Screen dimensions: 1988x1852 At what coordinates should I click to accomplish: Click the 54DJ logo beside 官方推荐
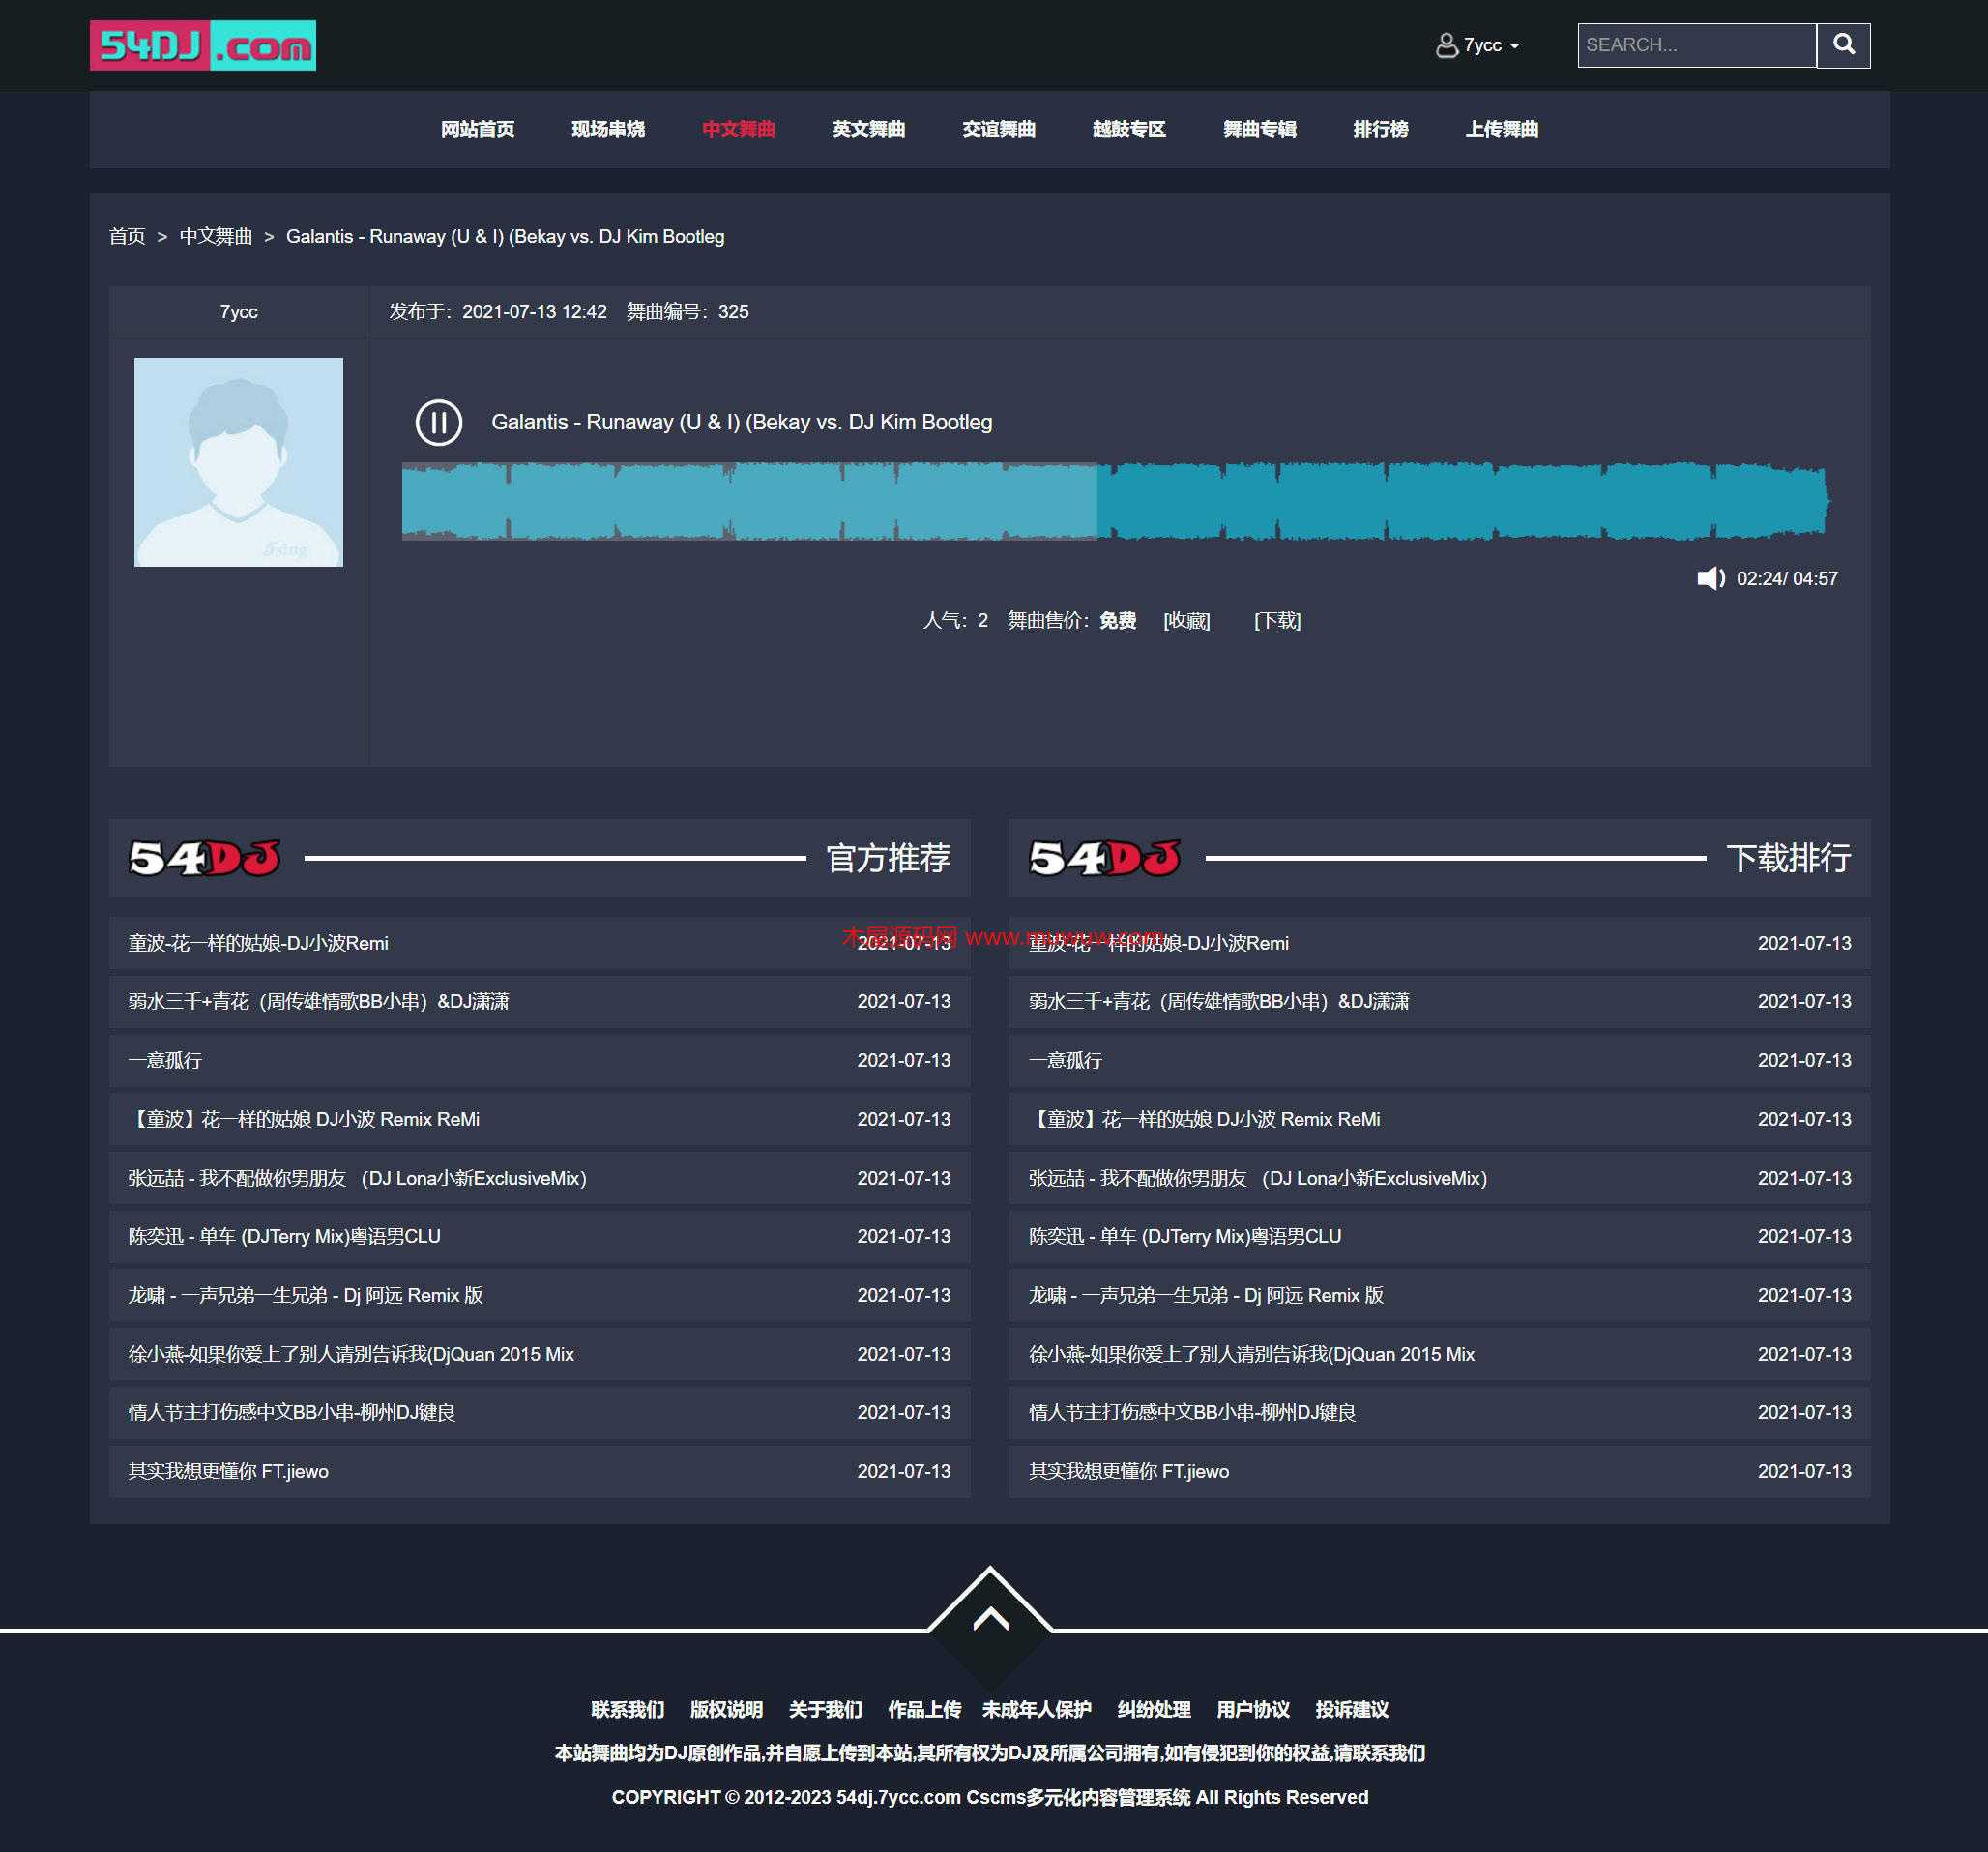(x=205, y=858)
